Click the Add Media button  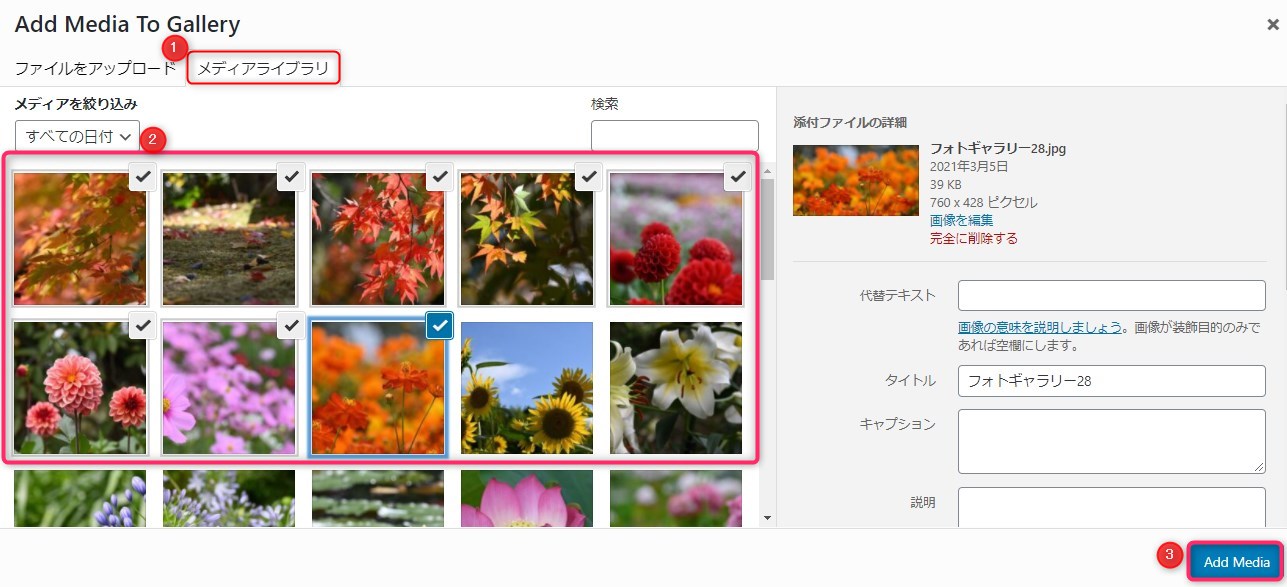tap(1236, 562)
